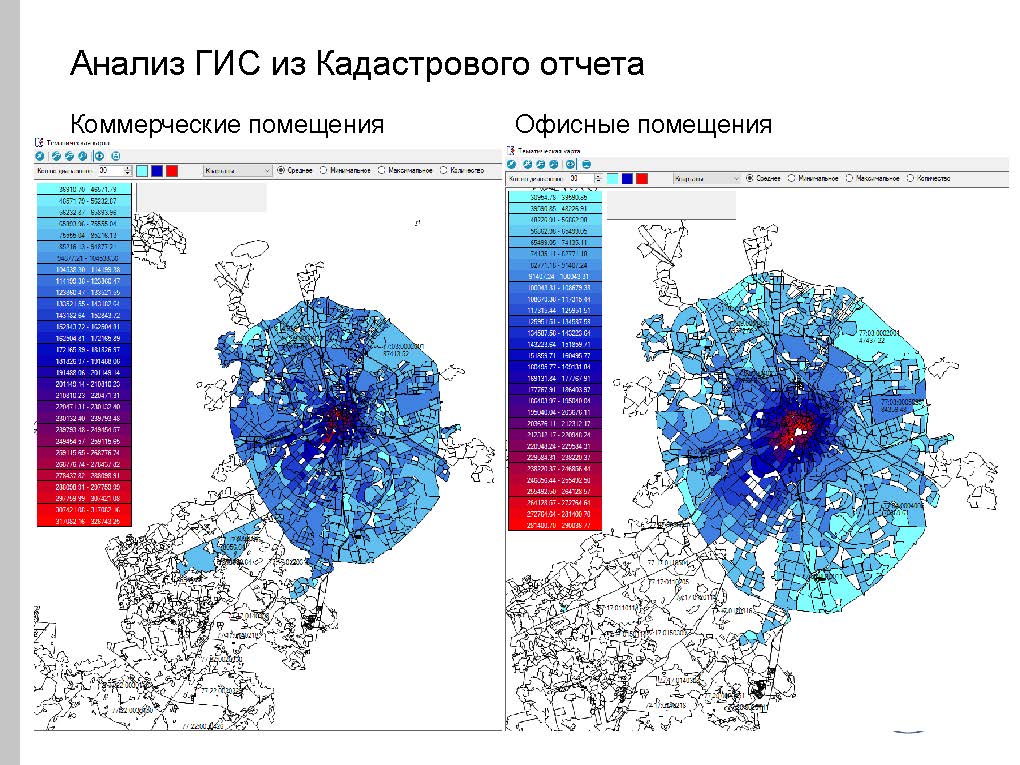Click the cyan color swatch in the left toolbar
This screenshot has width=1020, height=765.
[142, 171]
